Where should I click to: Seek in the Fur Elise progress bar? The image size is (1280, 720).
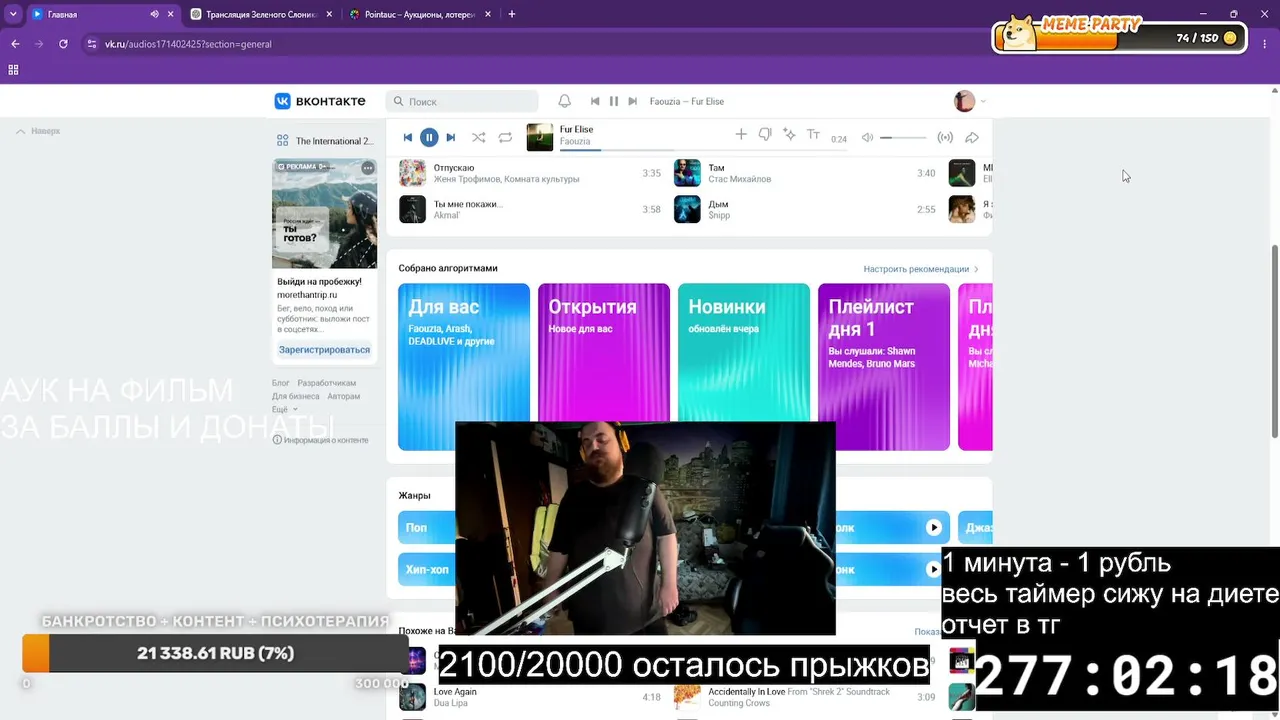(704, 150)
